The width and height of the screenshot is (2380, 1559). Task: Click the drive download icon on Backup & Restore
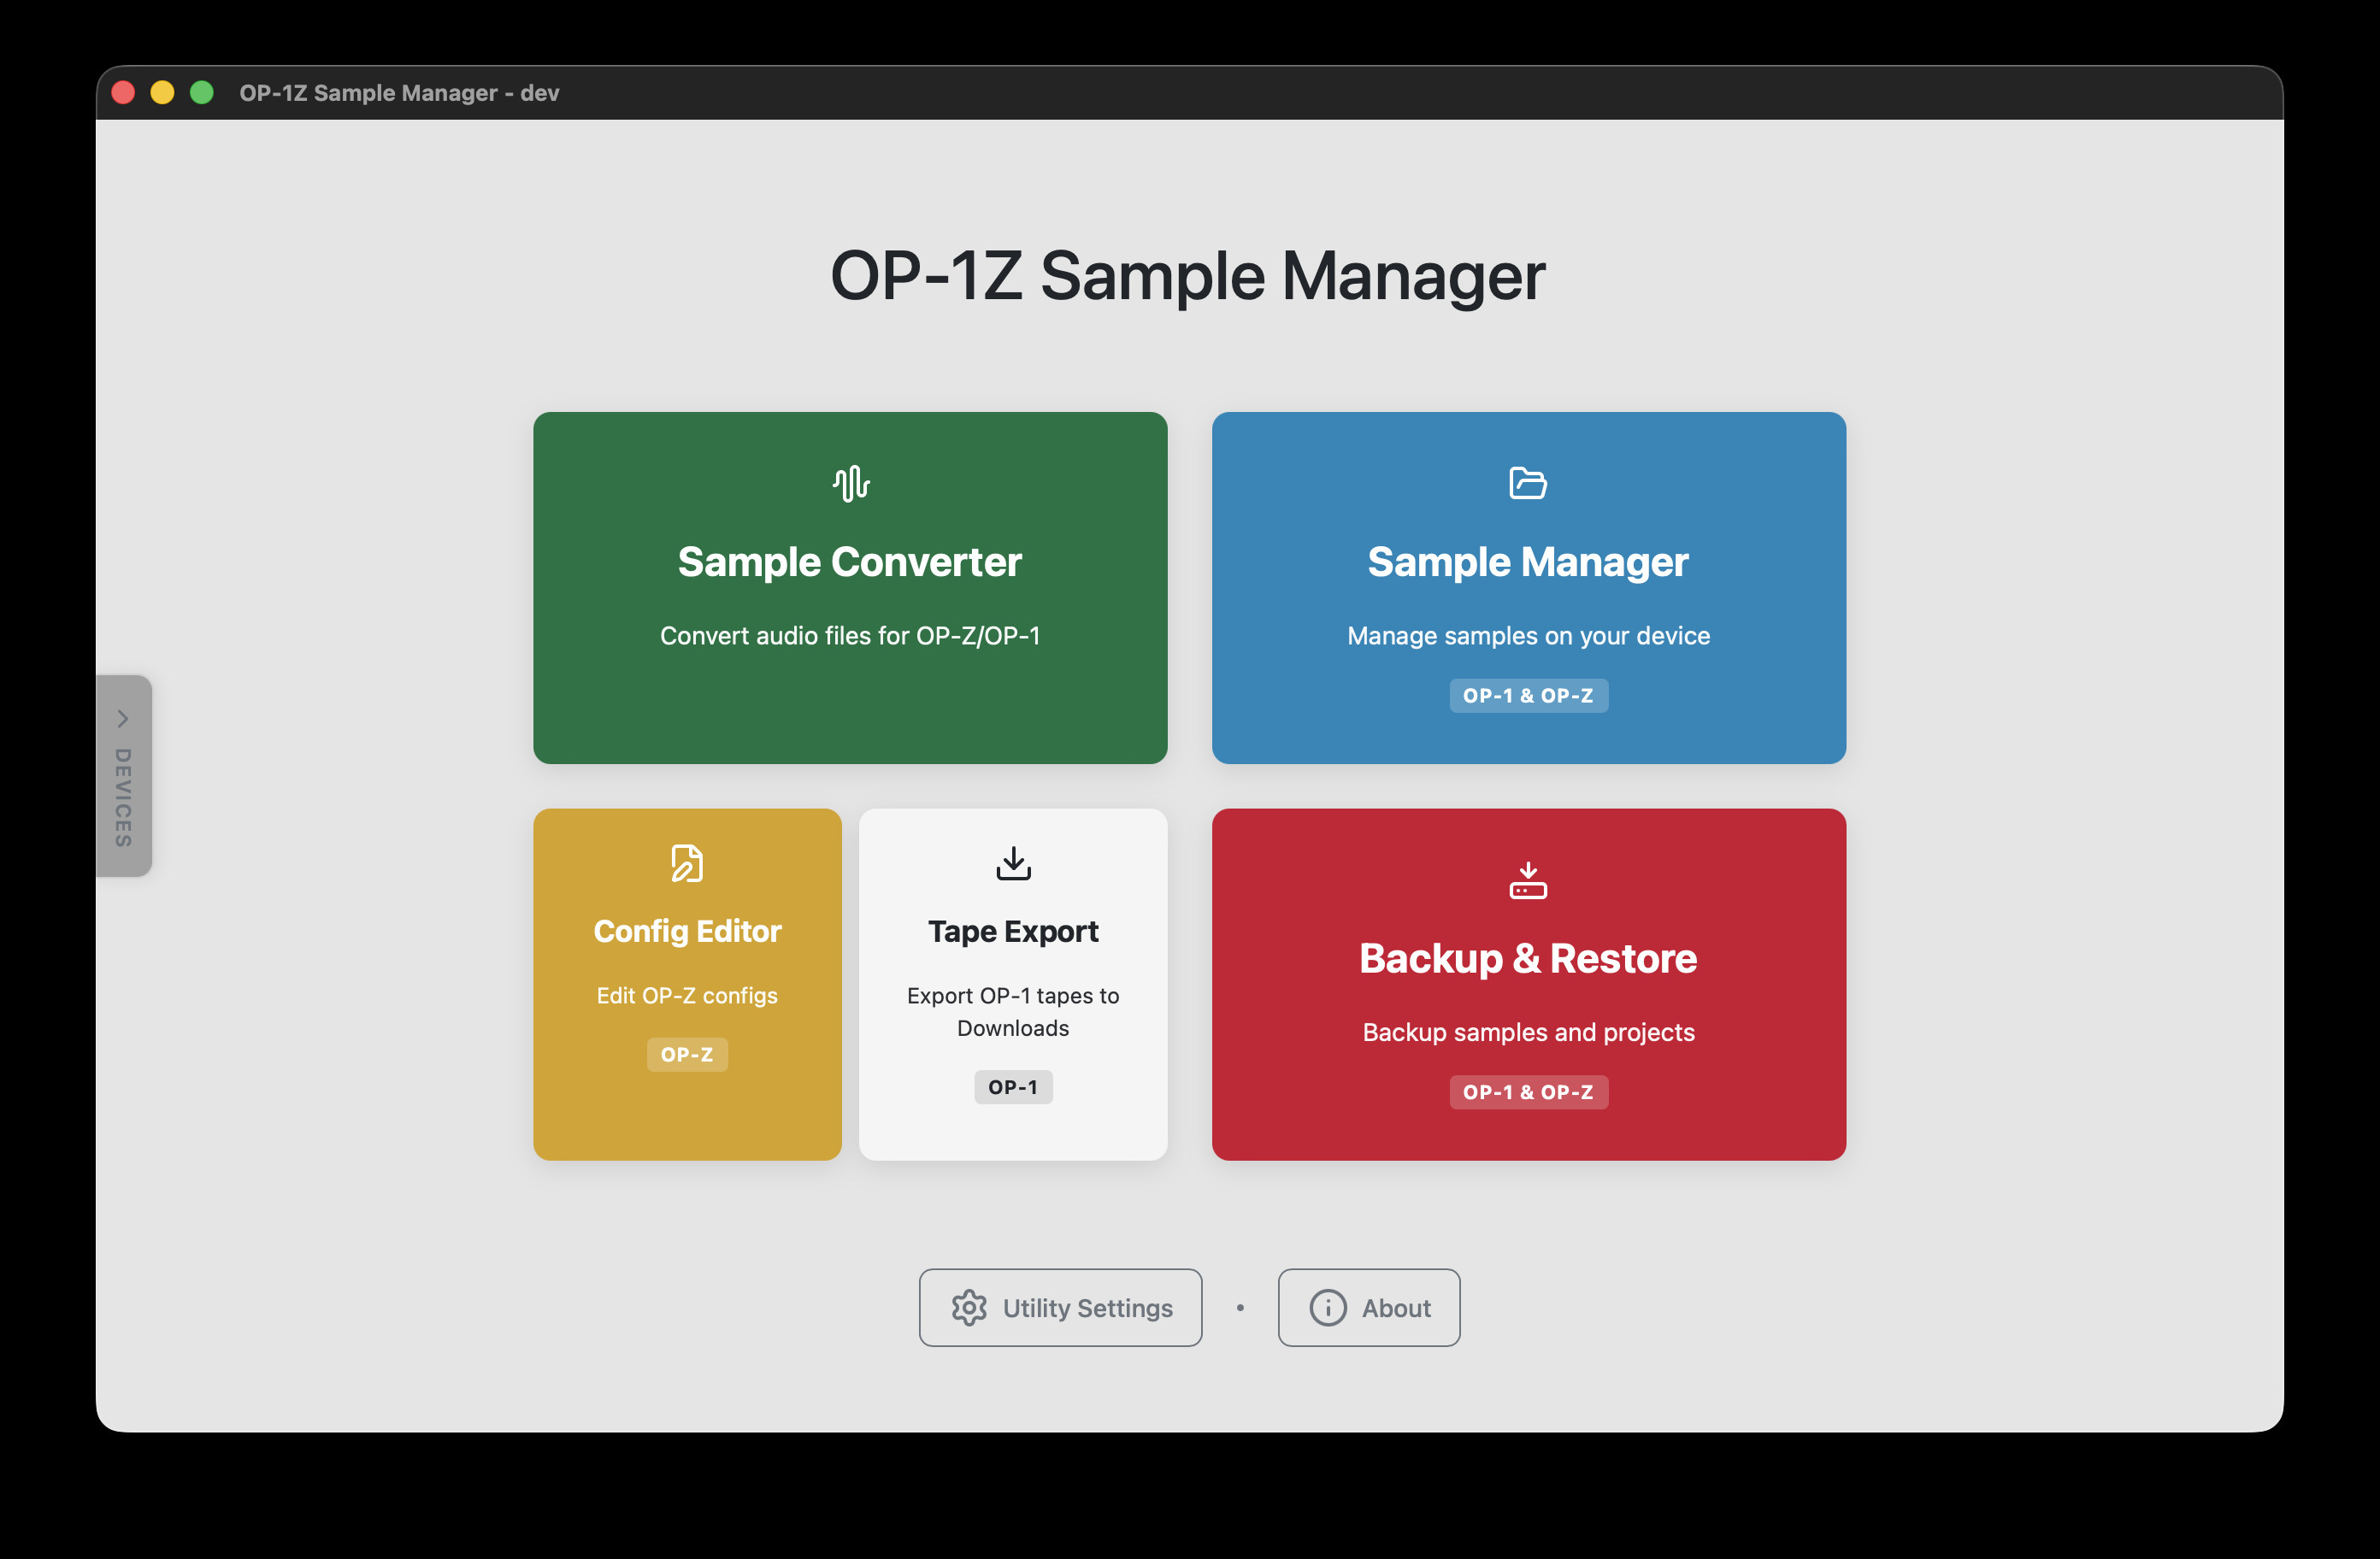[1528, 881]
